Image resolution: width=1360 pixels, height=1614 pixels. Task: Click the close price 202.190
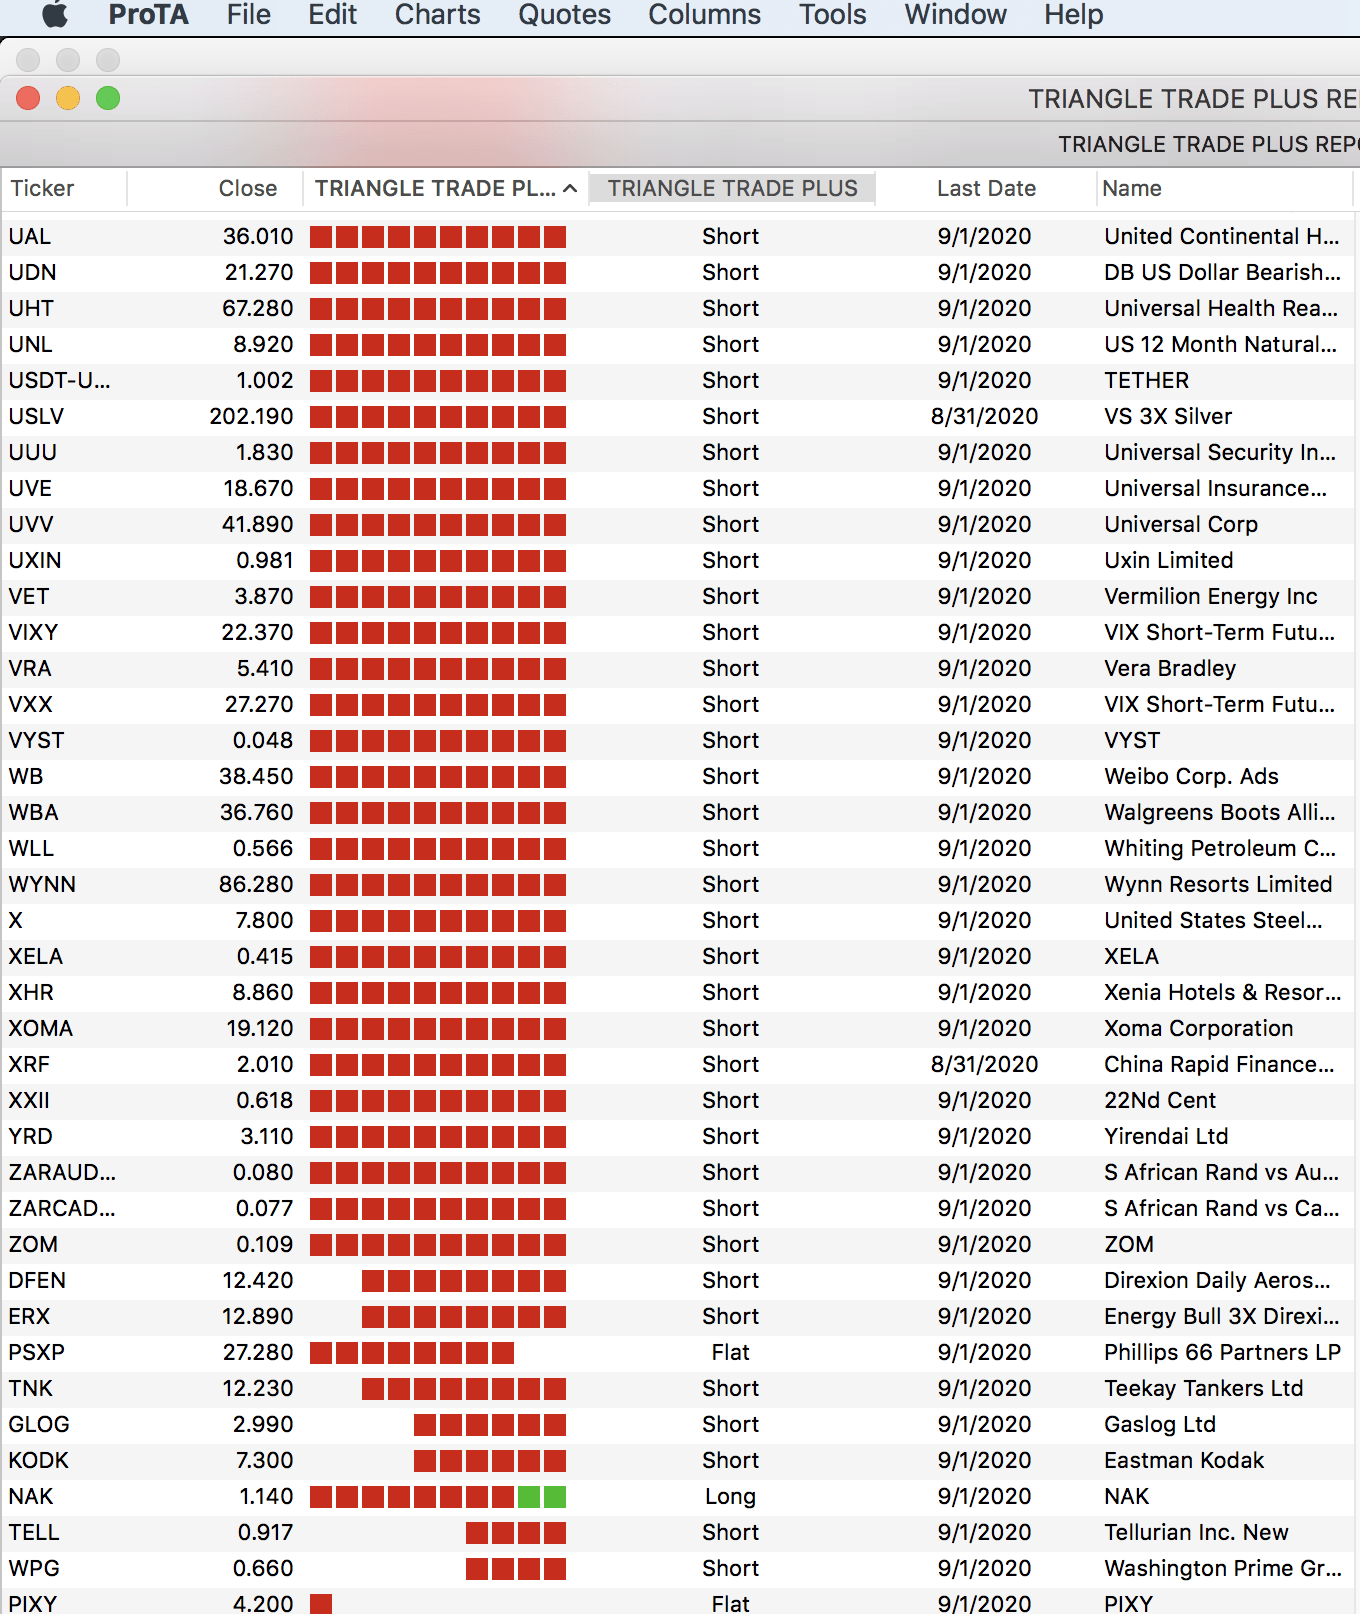[251, 416]
